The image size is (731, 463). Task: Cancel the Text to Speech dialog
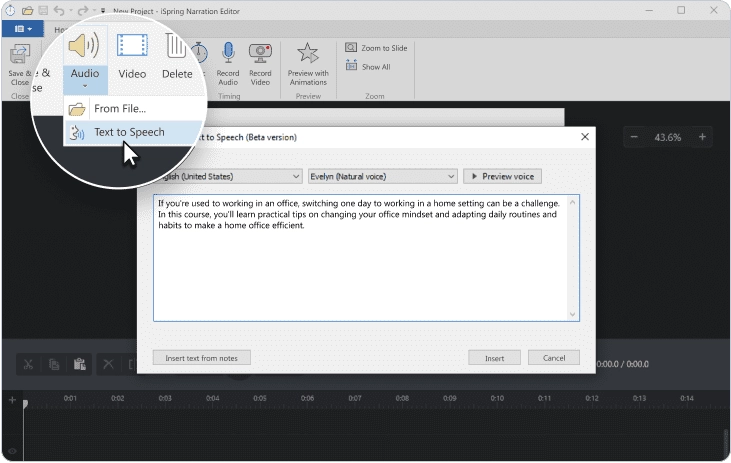click(x=553, y=357)
